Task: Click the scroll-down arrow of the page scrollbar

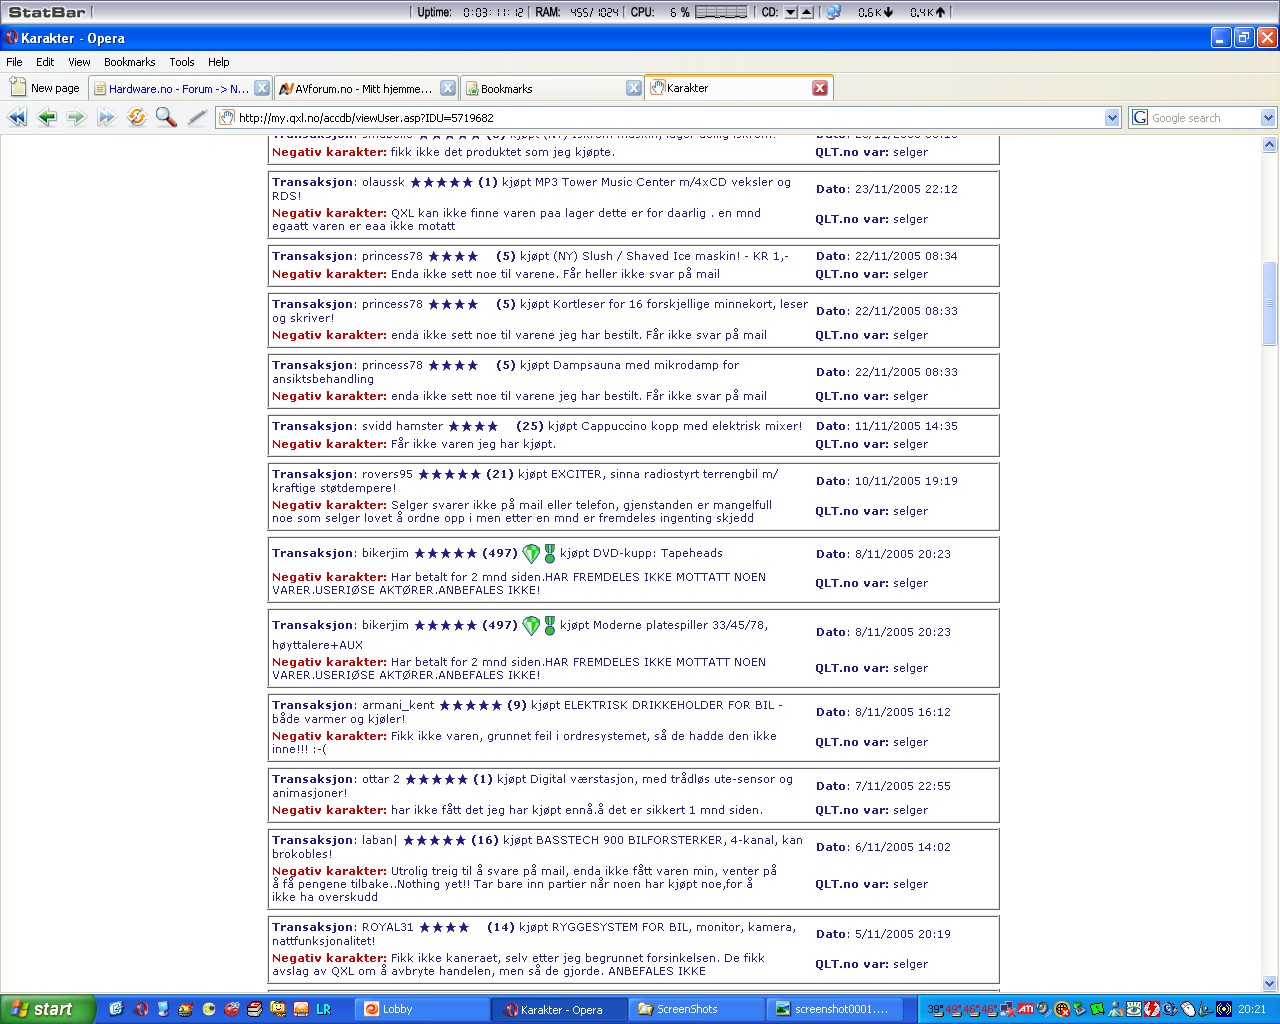Action: tap(1270, 984)
